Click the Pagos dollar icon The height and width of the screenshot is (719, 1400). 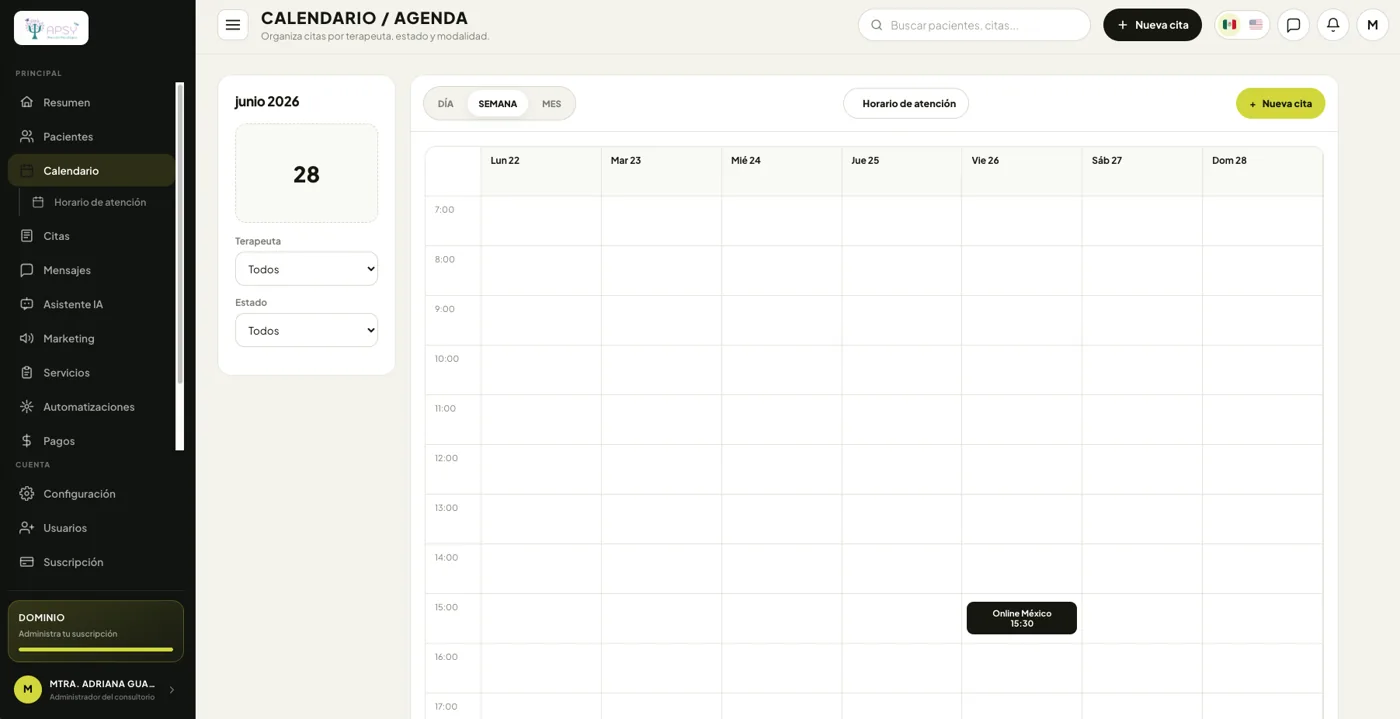(27, 440)
